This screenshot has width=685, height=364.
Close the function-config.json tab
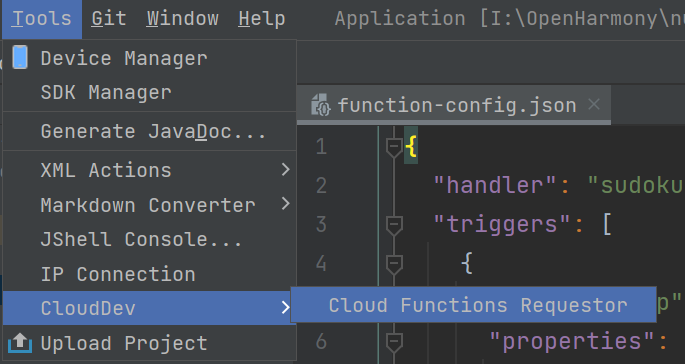pos(594,104)
